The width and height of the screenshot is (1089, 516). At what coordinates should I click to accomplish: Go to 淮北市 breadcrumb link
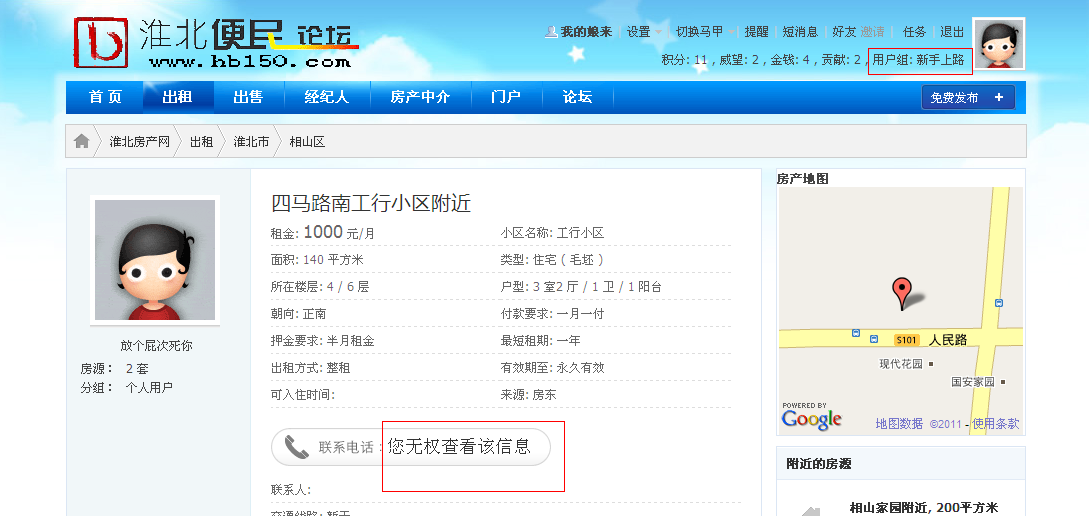point(251,142)
